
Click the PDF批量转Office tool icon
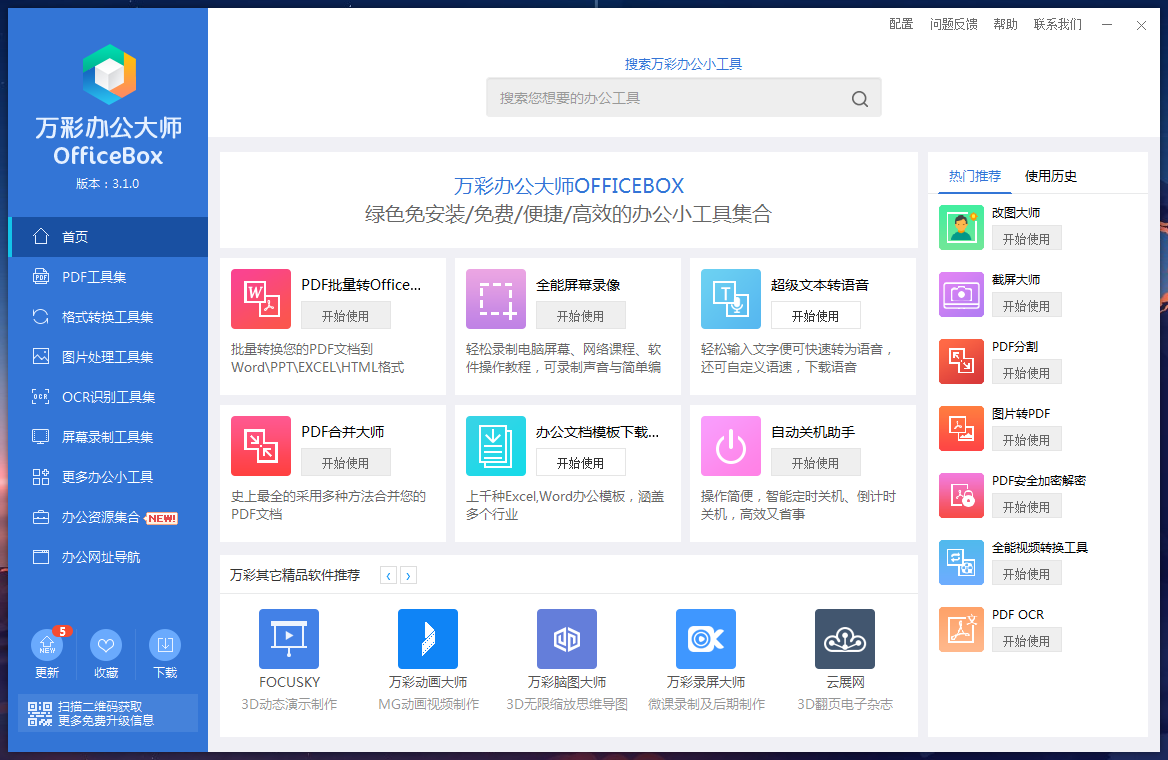point(261,299)
